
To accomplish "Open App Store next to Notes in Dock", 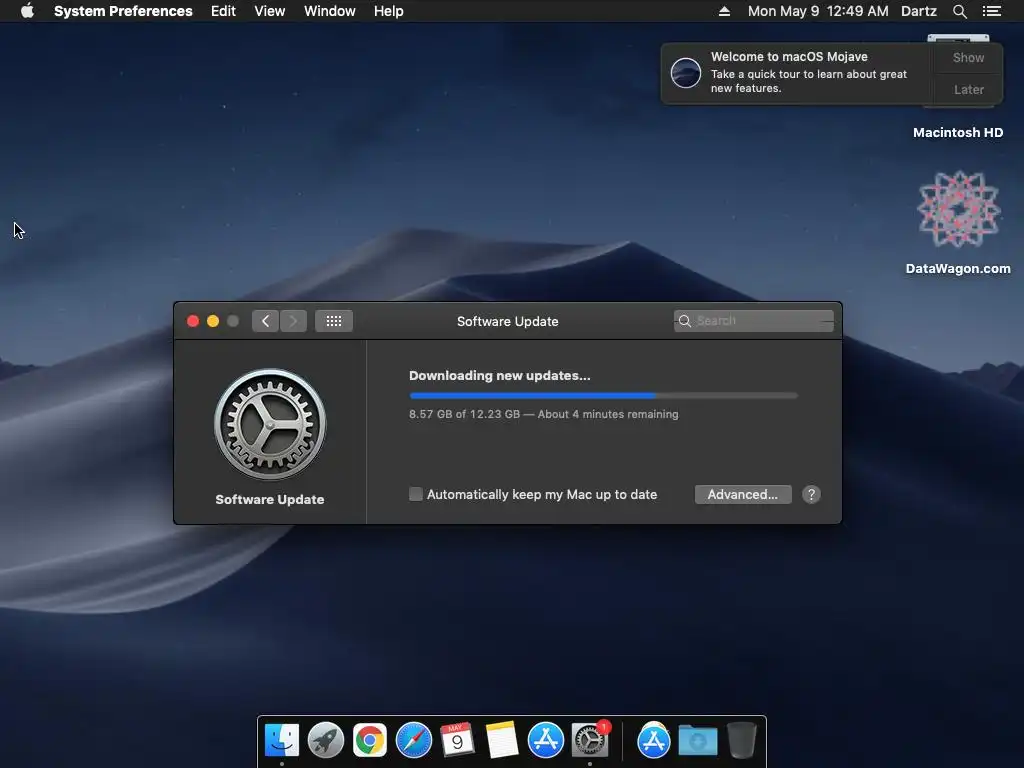I will (x=546, y=740).
